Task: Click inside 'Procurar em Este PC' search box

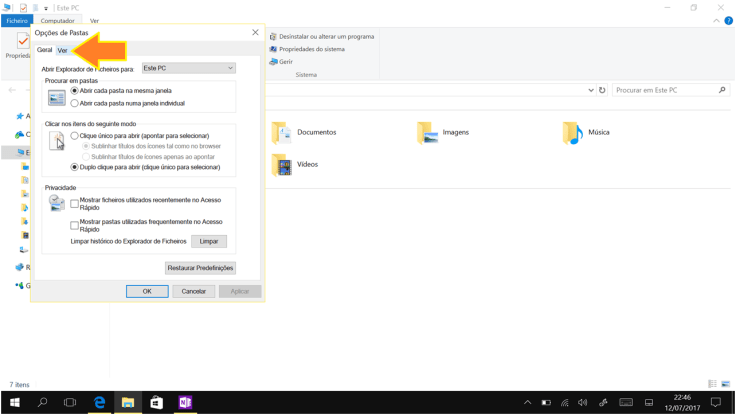Action: [665, 90]
